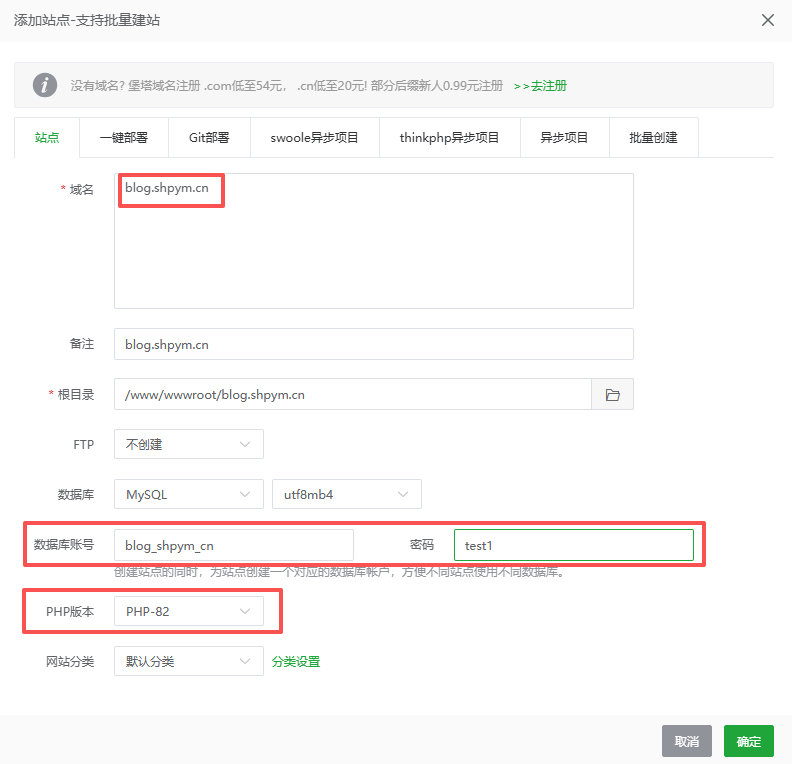
Task: Click into the domain name text area
Action: [x=373, y=250]
